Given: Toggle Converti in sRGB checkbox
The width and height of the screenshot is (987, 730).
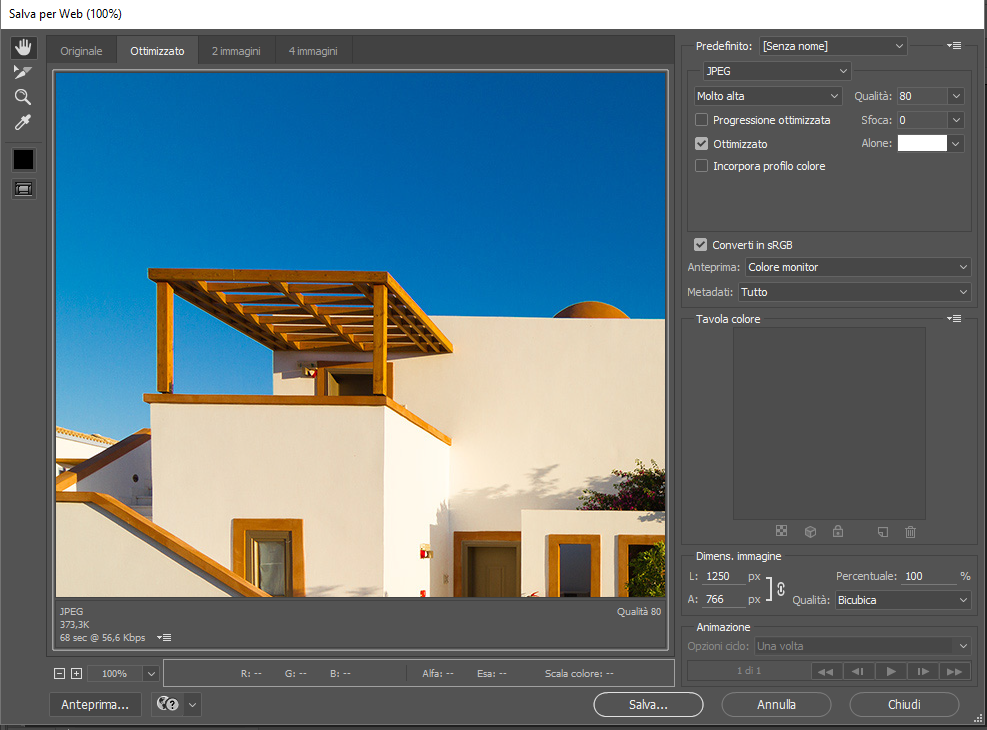Looking at the screenshot, I should coord(701,245).
